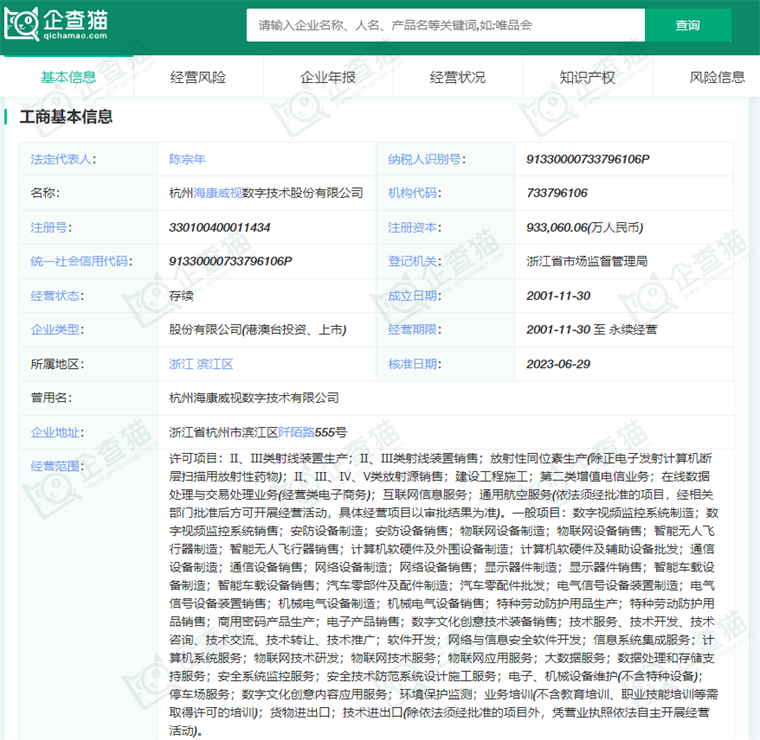Viewport: 760px width, 740px height.
Task: Click the 查询 search button
Action: pyautogui.click(x=688, y=25)
